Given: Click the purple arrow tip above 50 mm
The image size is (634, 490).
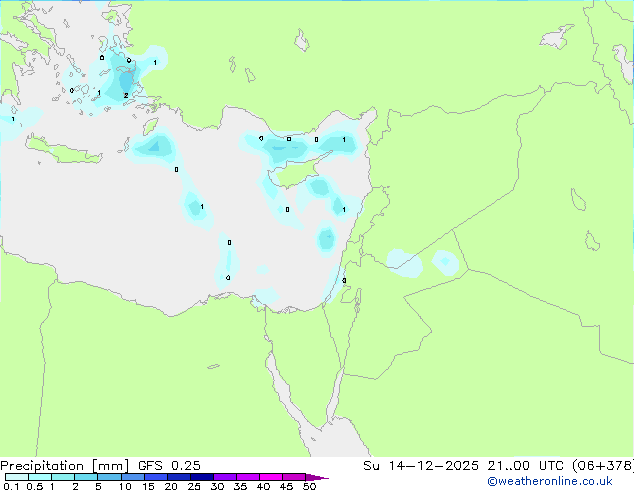Looking at the screenshot, I should (x=317, y=477).
